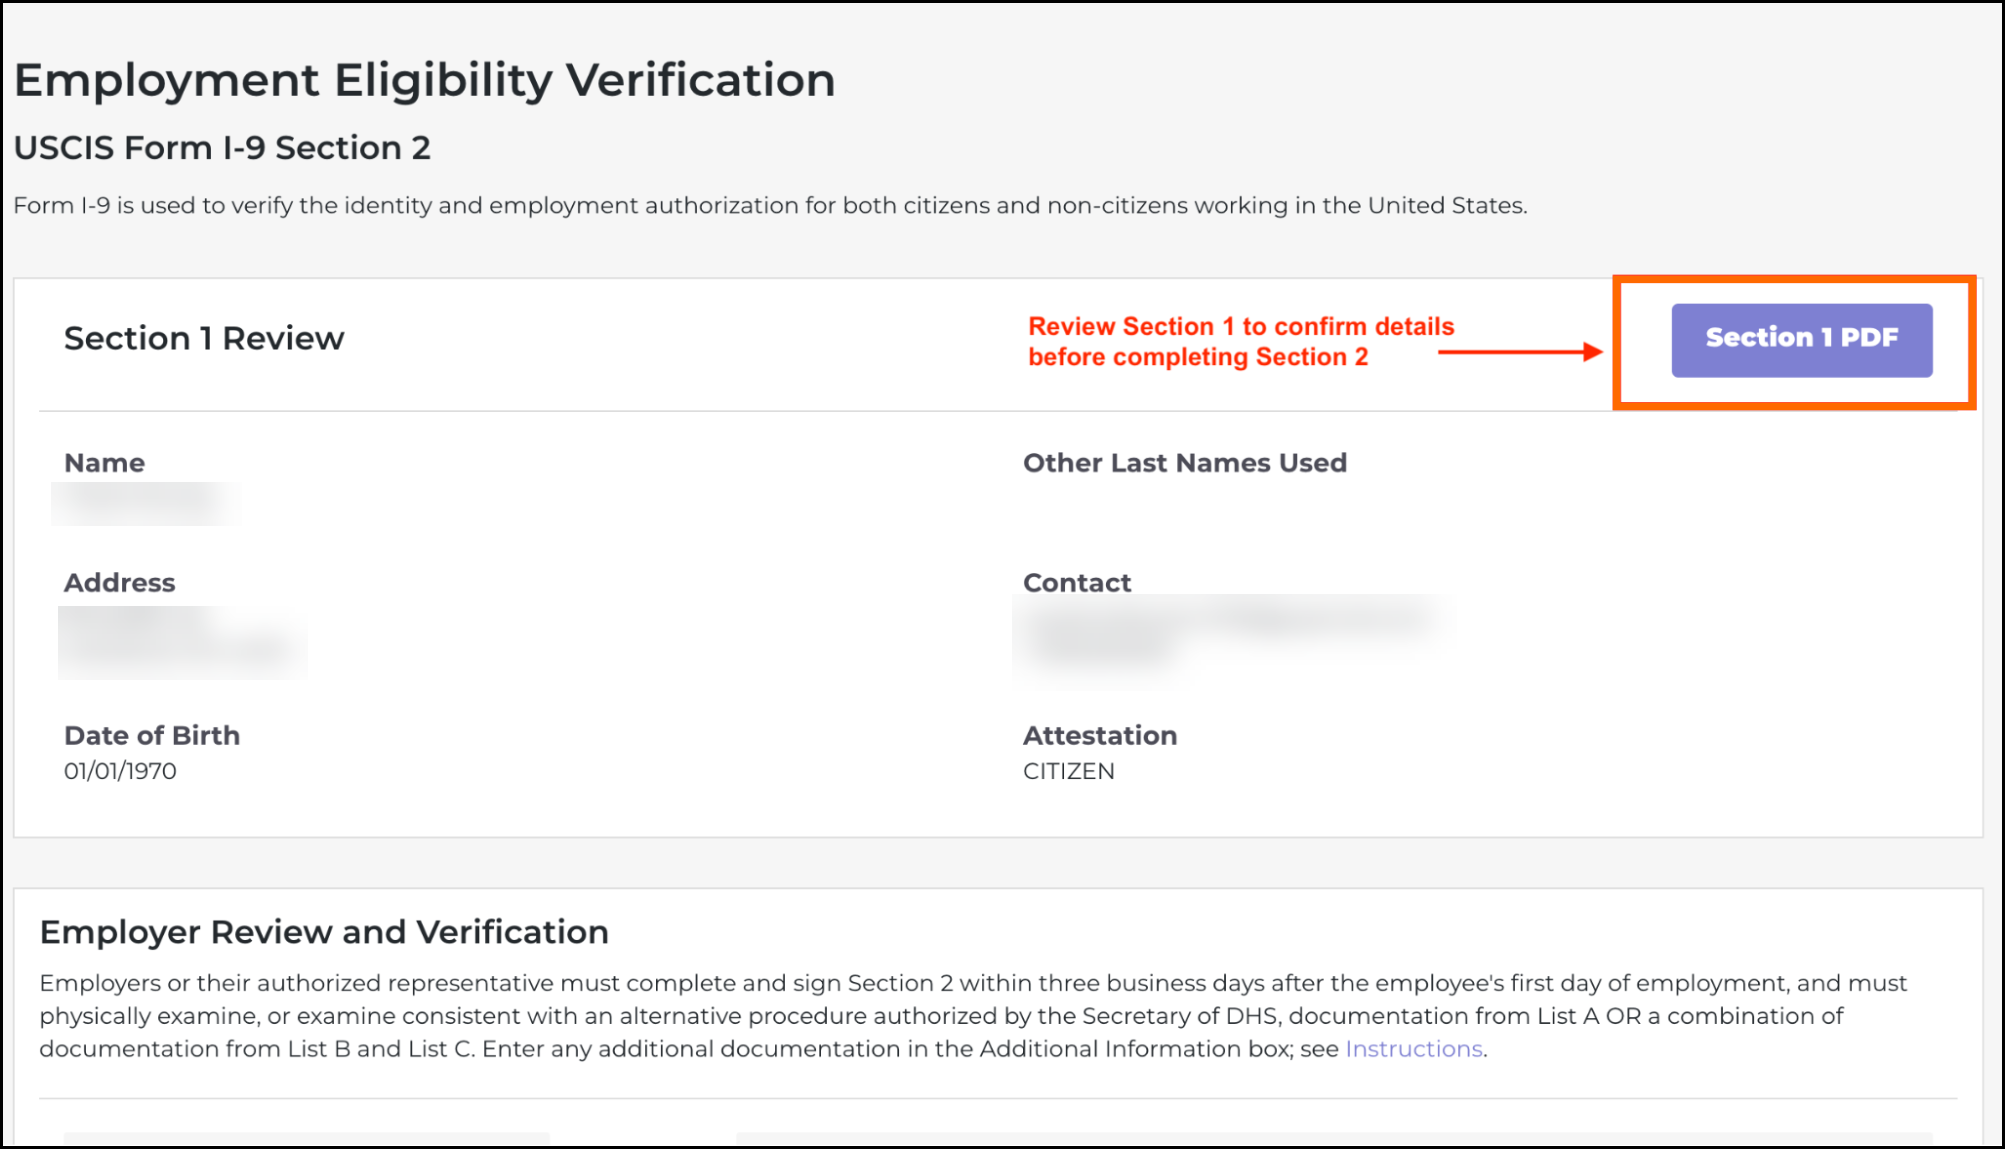Image resolution: width=2005 pixels, height=1149 pixels.
Task: Click the Other Last Names Used label
Action: [x=1184, y=463]
